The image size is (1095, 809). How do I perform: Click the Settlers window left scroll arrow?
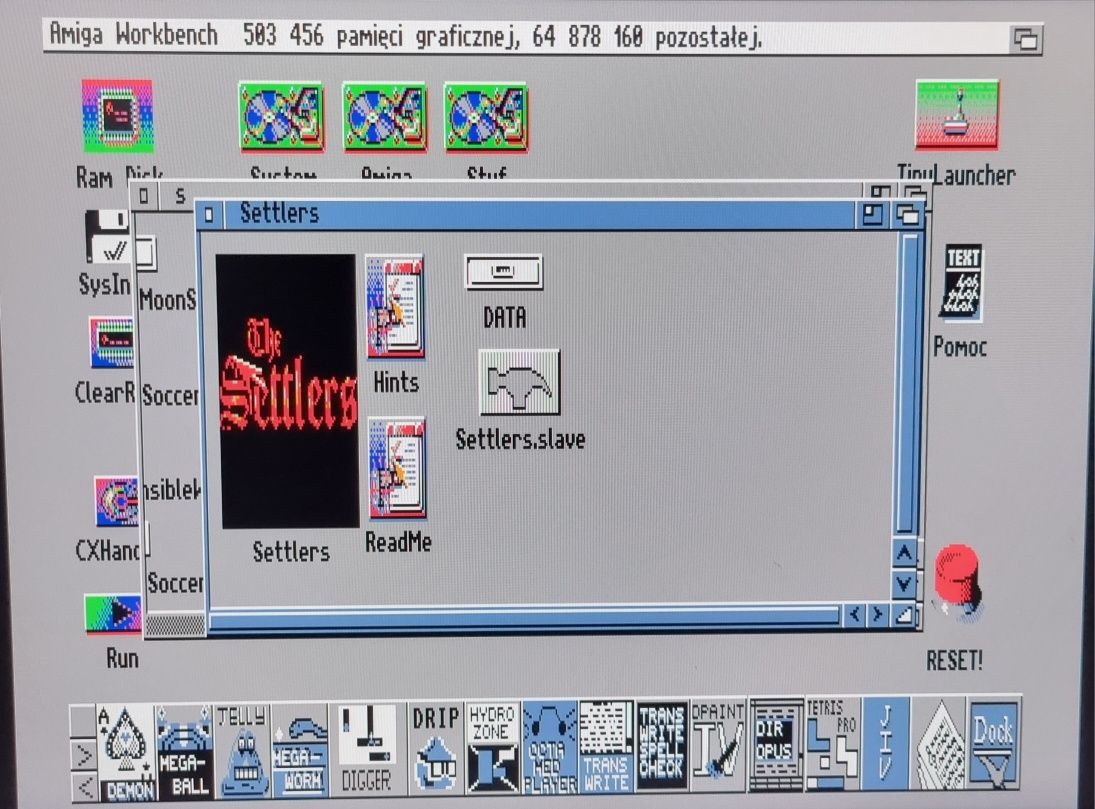coord(854,615)
